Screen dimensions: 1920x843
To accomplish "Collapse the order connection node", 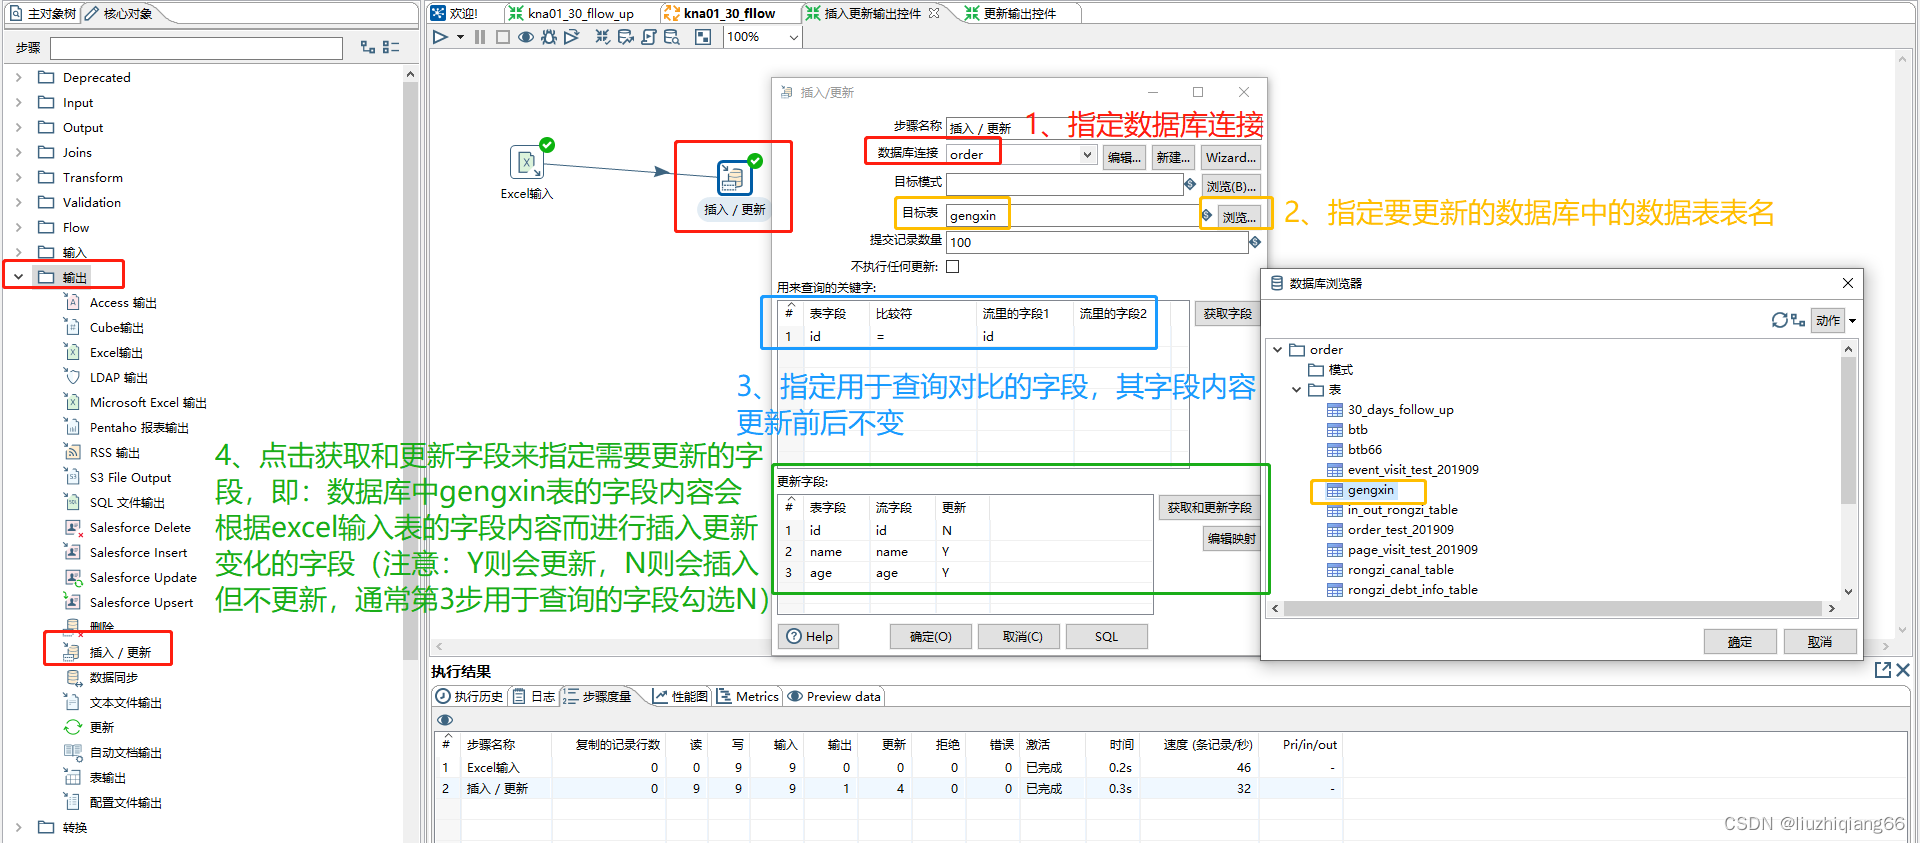I will [x=1277, y=349].
